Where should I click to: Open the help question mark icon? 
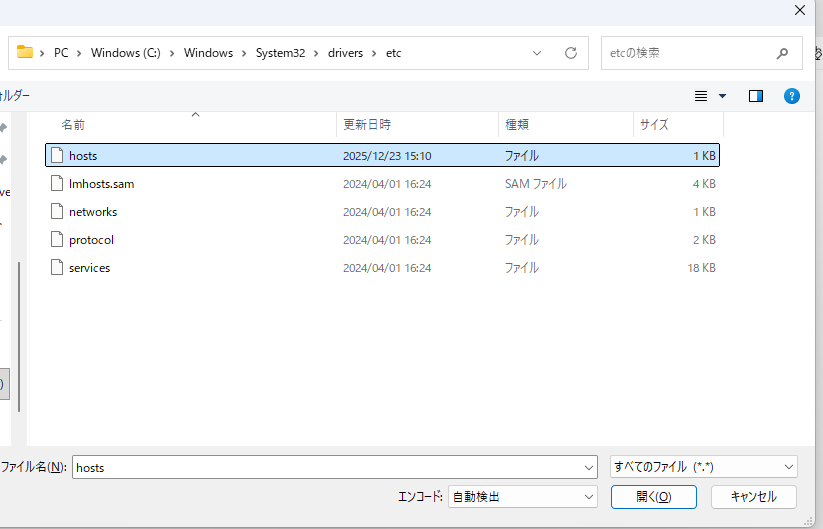[791, 96]
